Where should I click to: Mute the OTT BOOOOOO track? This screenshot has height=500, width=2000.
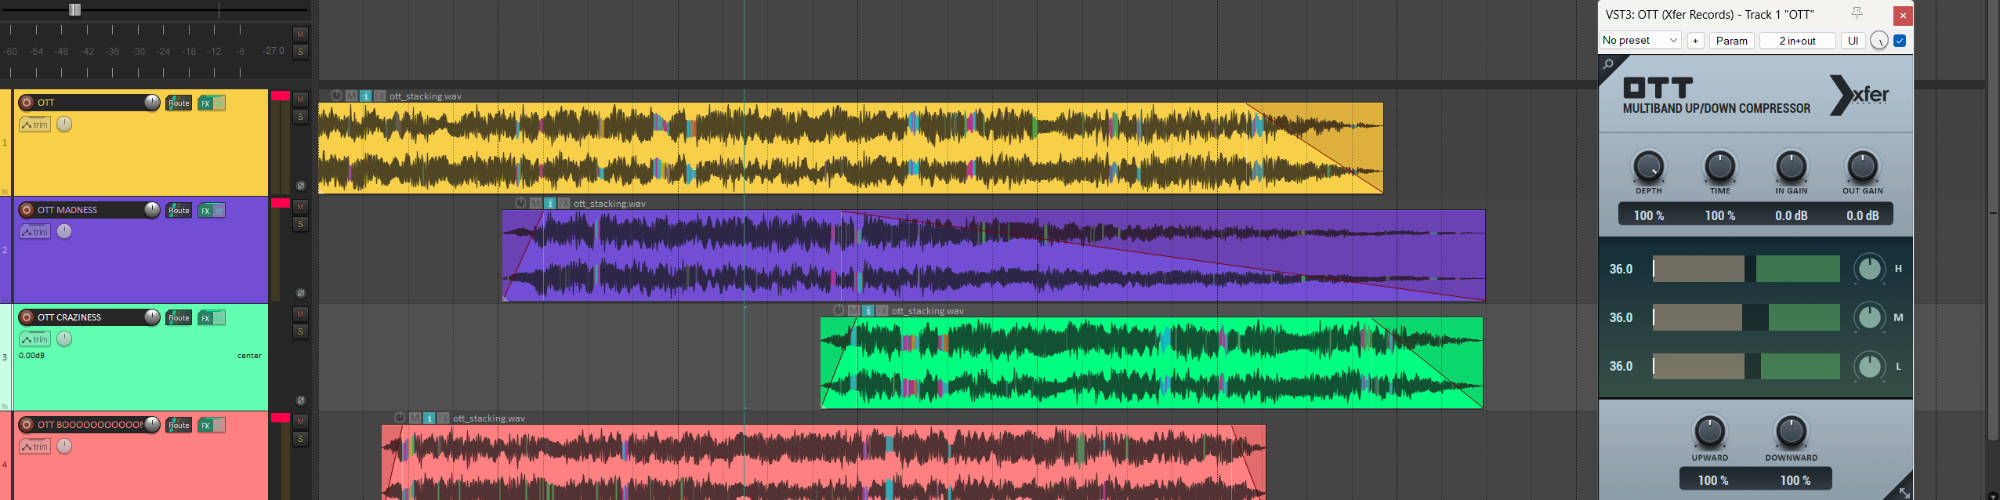(300, 421)
